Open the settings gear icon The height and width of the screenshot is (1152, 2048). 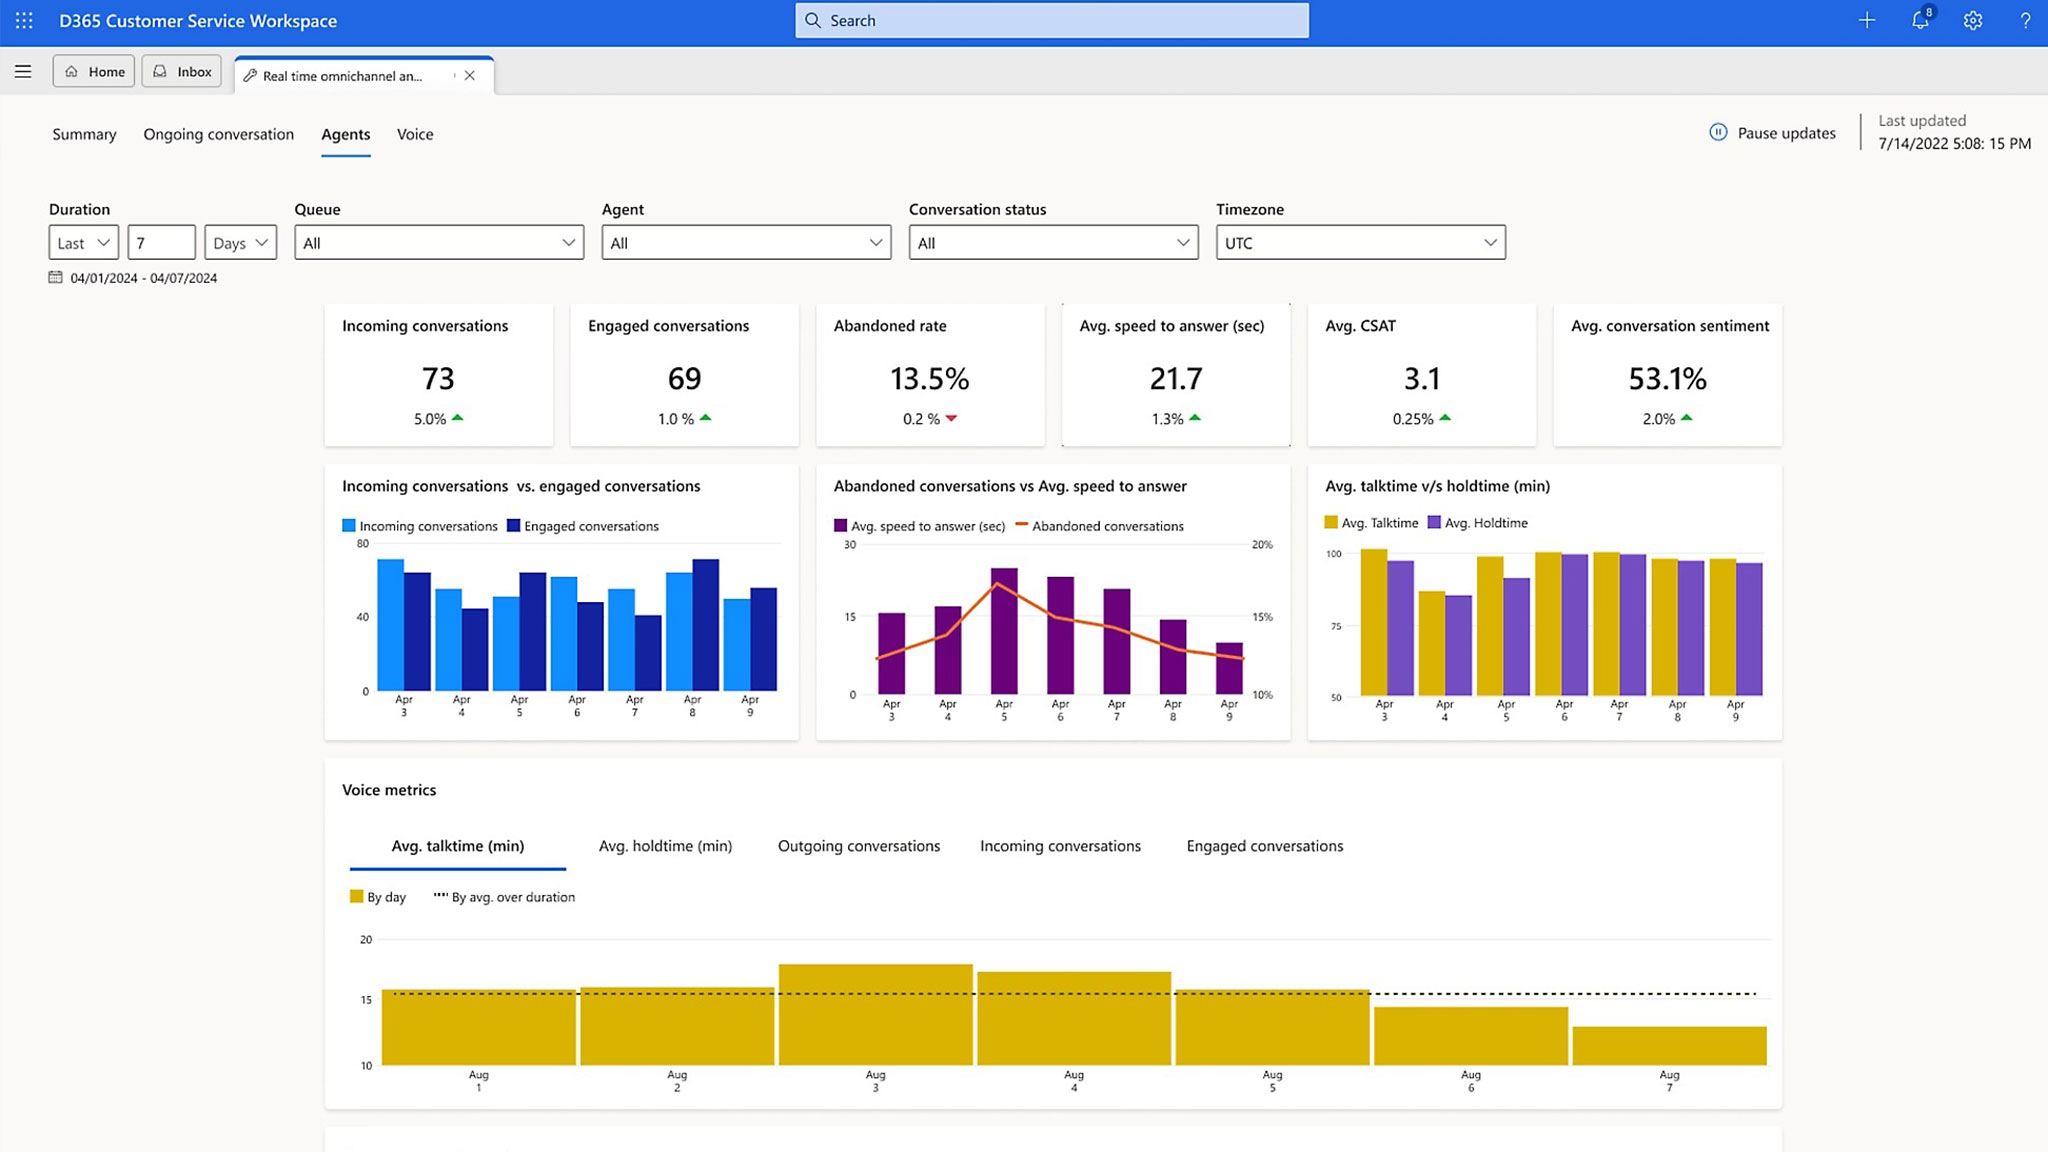(x=1972, y=20)
